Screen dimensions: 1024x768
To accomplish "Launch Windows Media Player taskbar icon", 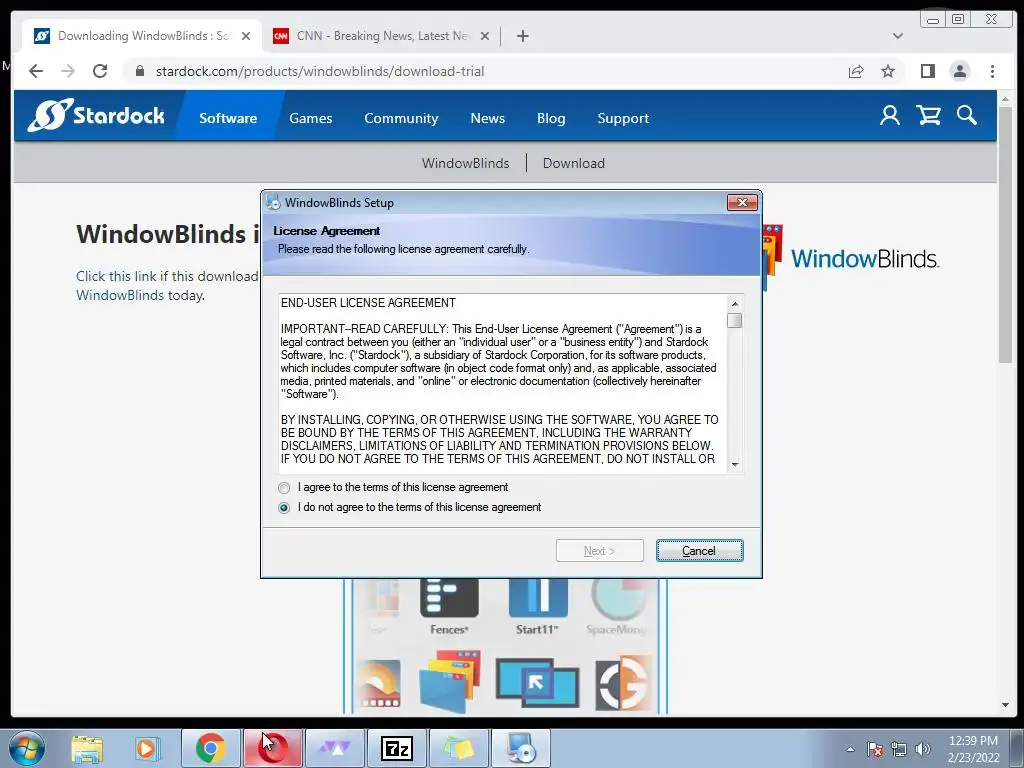I will [147, 748].
